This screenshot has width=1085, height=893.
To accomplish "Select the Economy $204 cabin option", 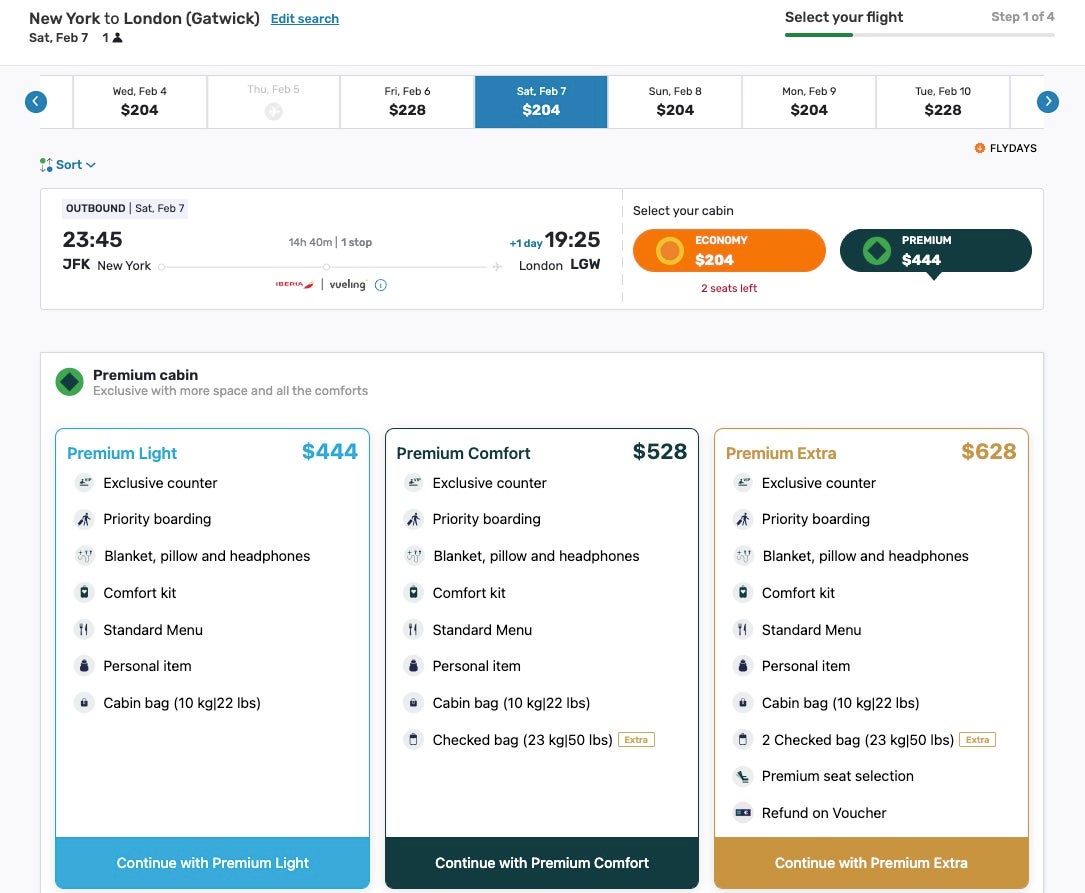I will pyautogui.click(x=729, y=251).
